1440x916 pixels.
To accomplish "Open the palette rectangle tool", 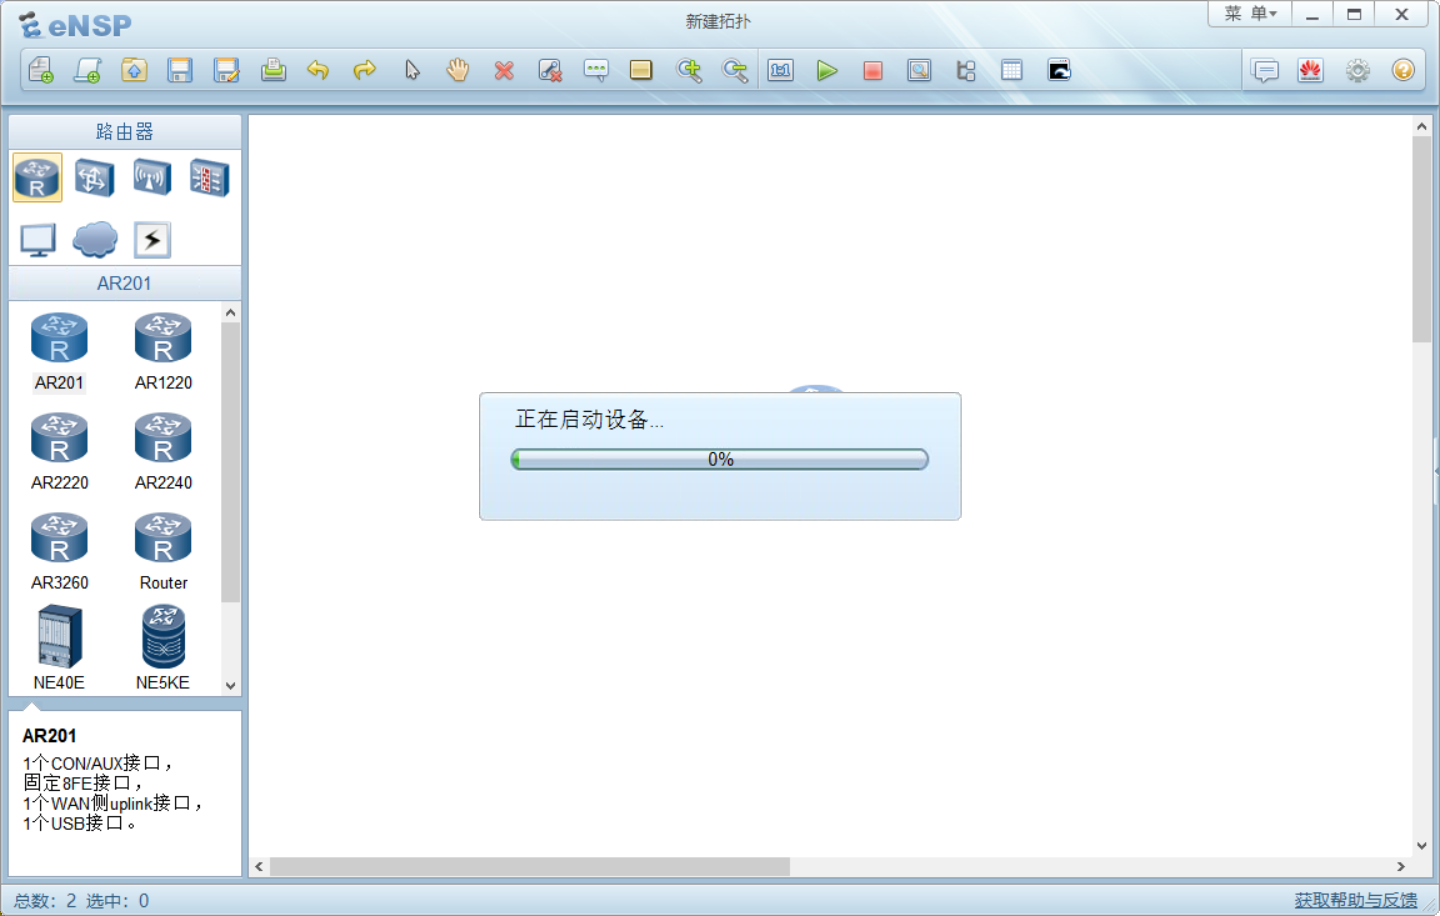I will coord(641,70).
